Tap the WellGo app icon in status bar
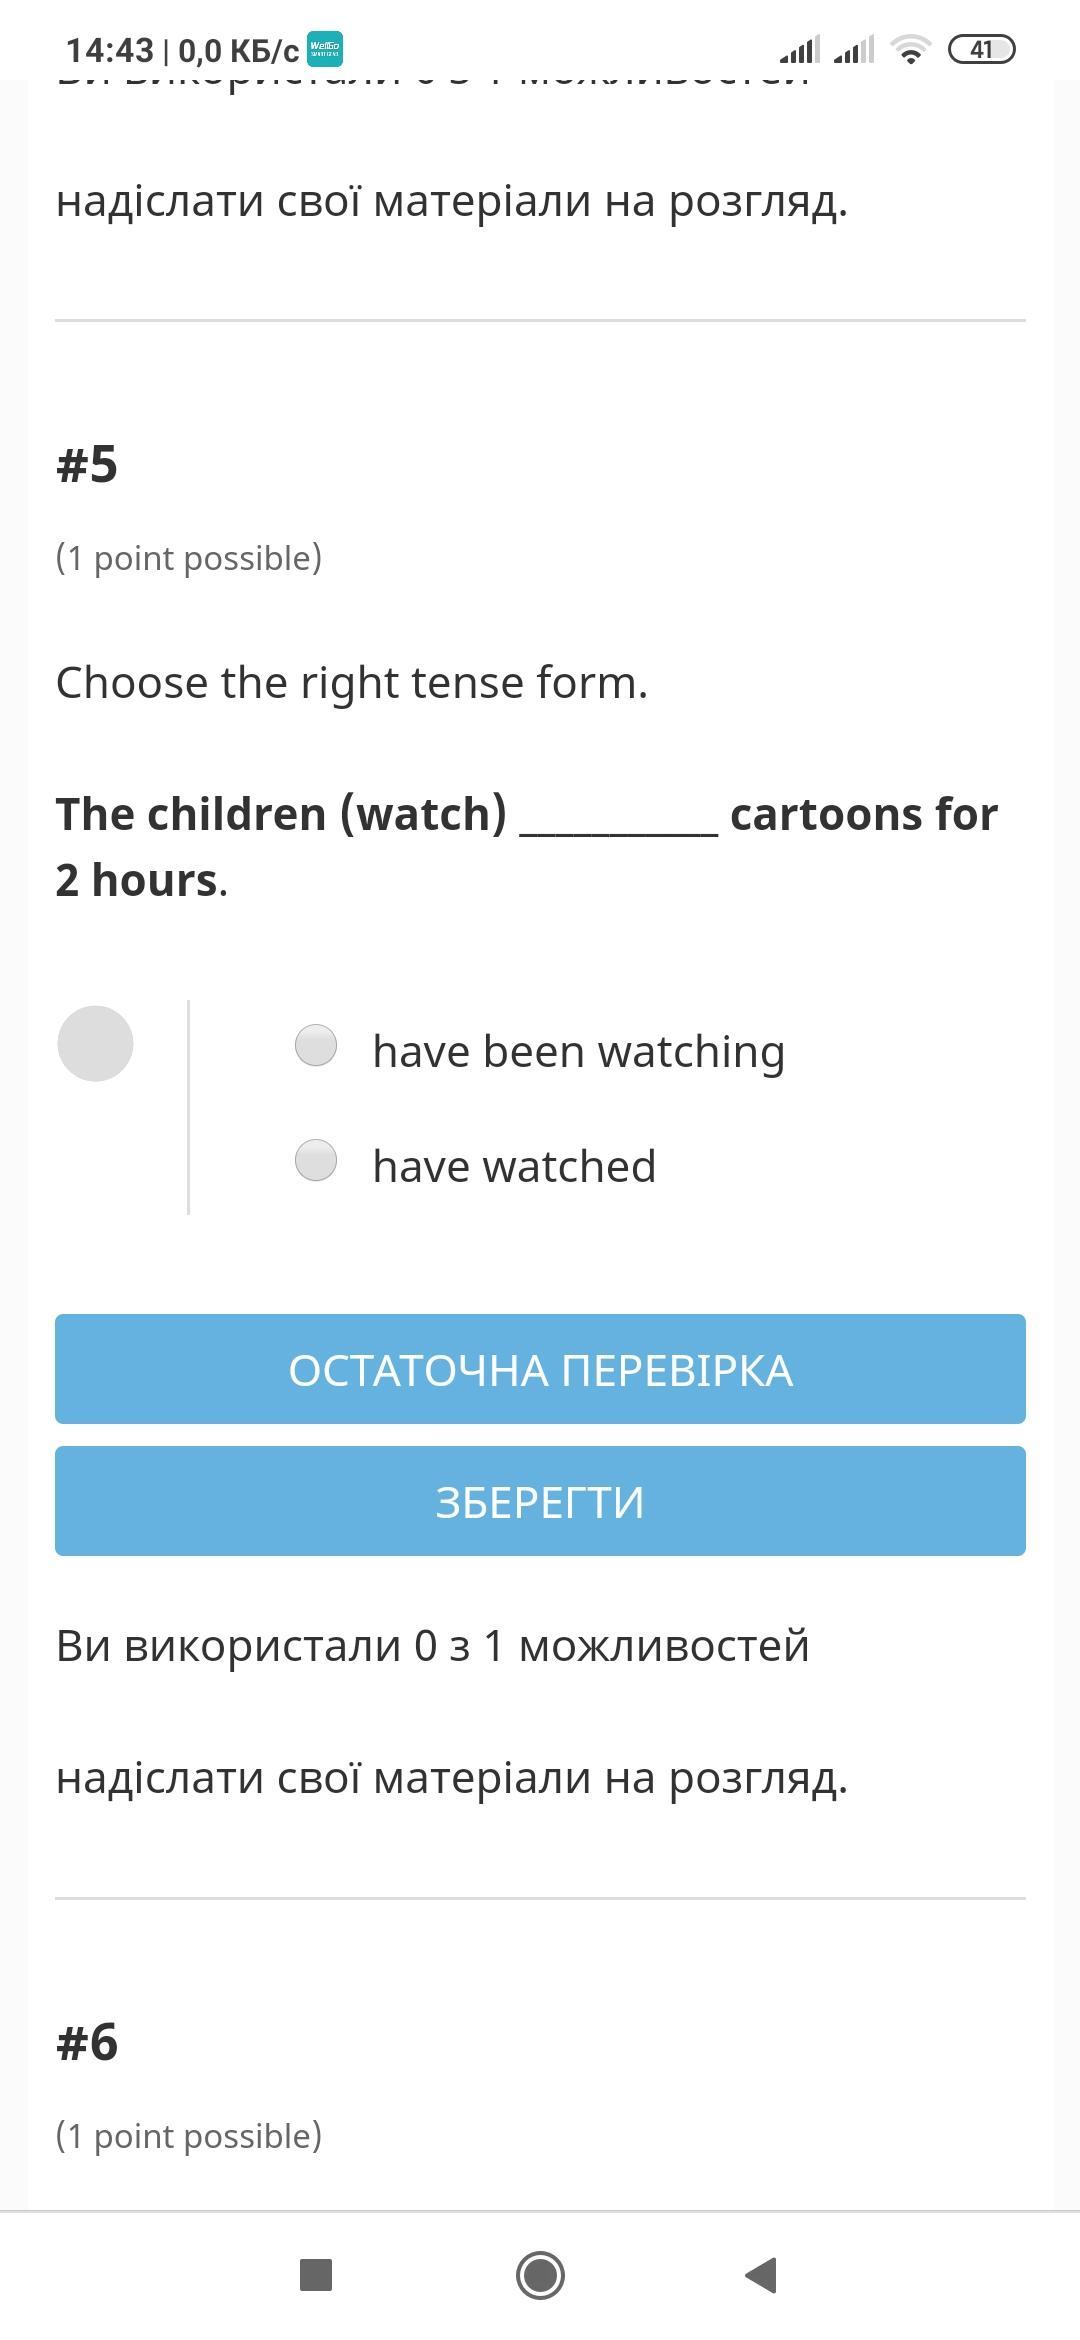This screenshot has width=1080, height=2340. point(325,49)
